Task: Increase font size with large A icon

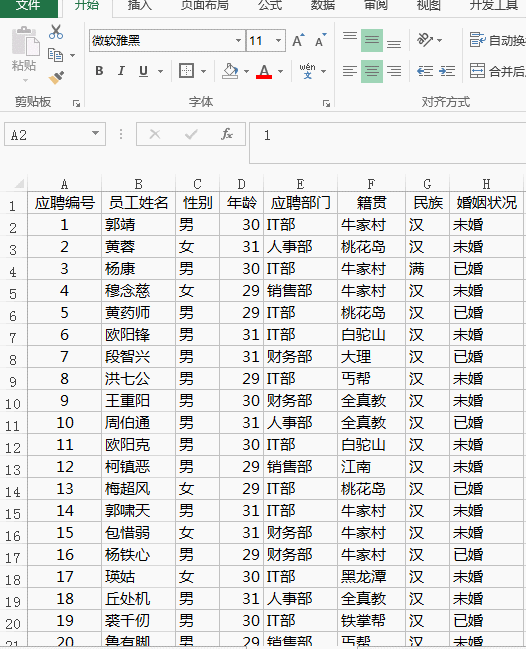Action: coord(298,41)
